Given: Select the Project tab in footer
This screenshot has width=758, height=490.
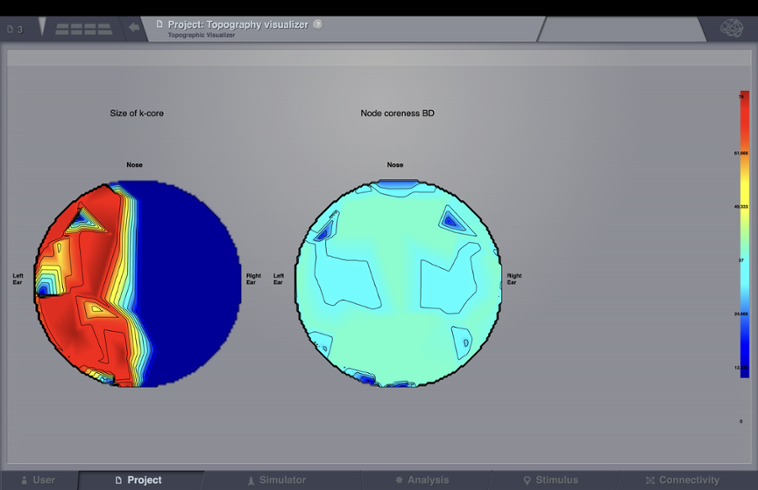Looking at the screenshot, I should pyautogui.click(x=138, y=480).
